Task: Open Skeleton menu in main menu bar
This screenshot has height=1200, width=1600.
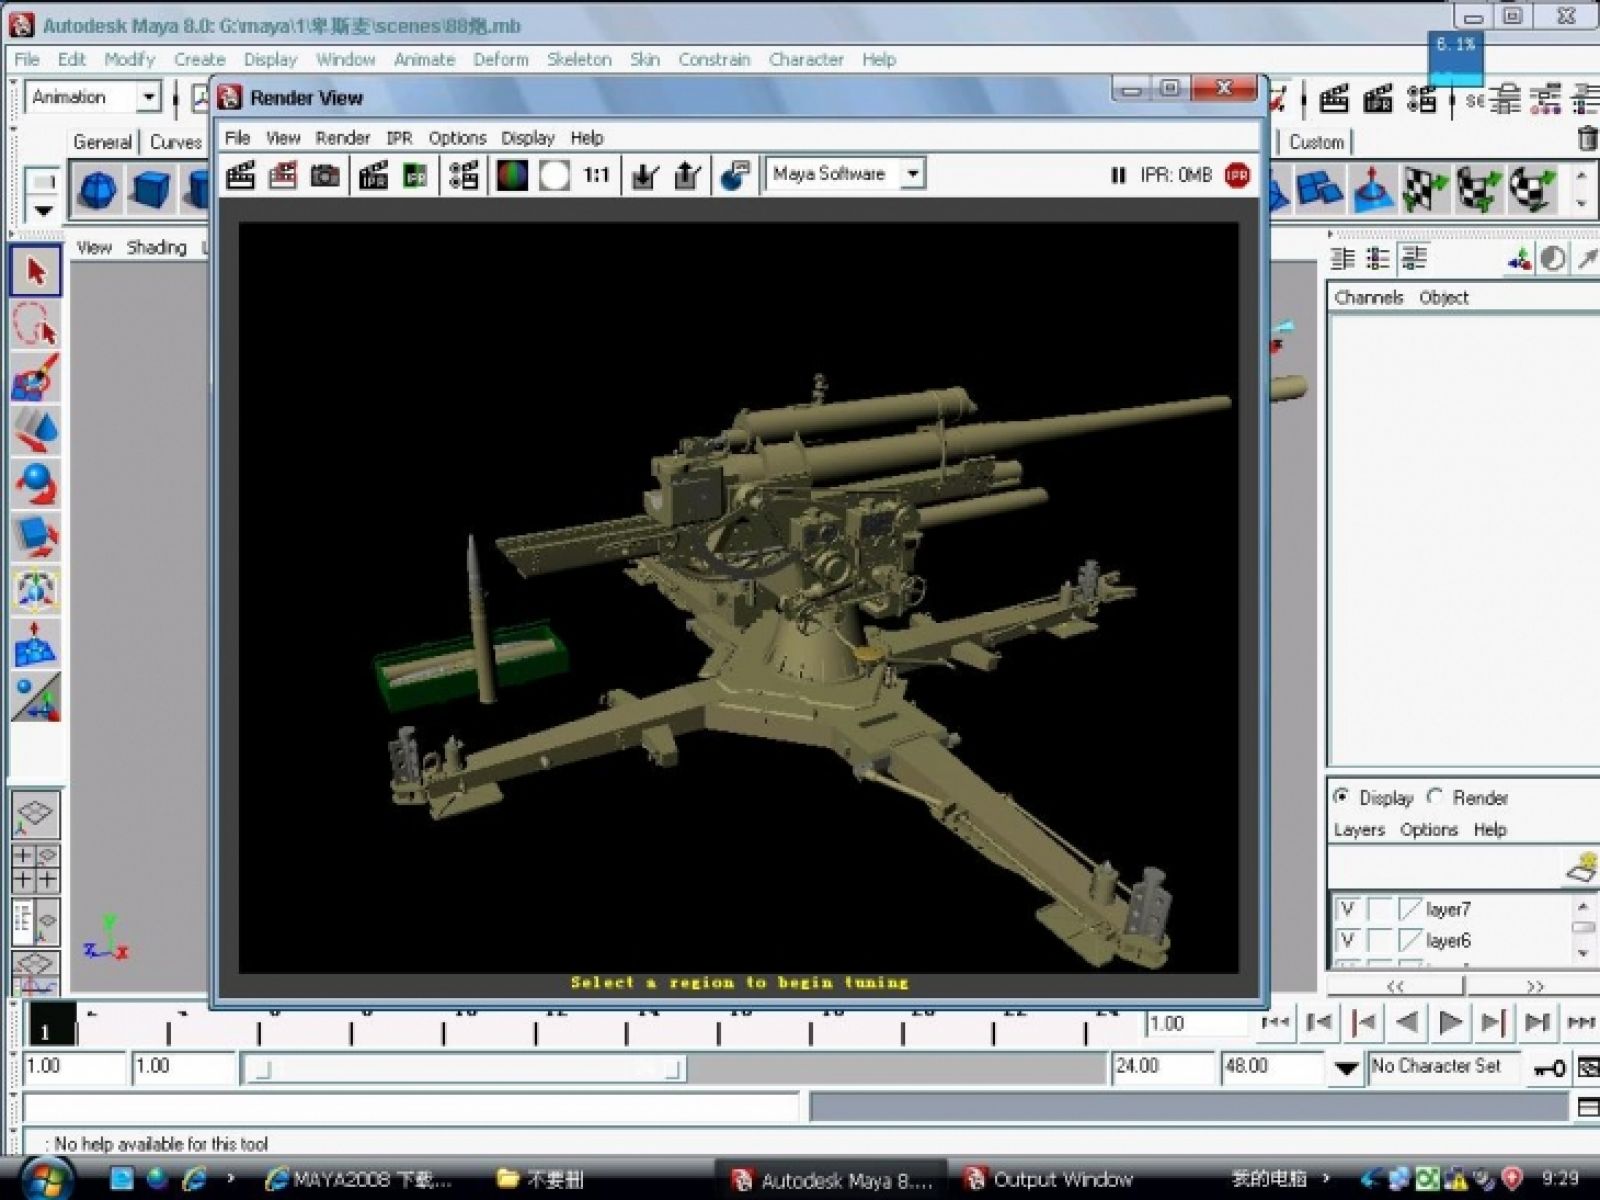Action: tap(579, 59)
